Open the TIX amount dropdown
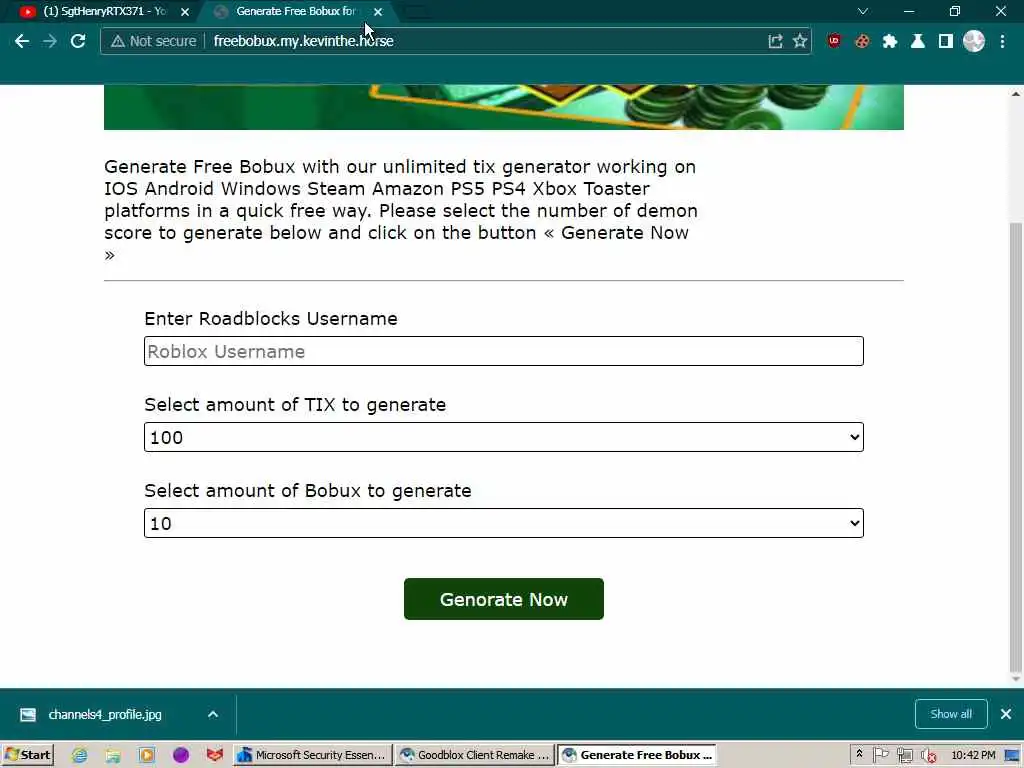The width and height of the screenshot is (1024, 768). (504, 437)
